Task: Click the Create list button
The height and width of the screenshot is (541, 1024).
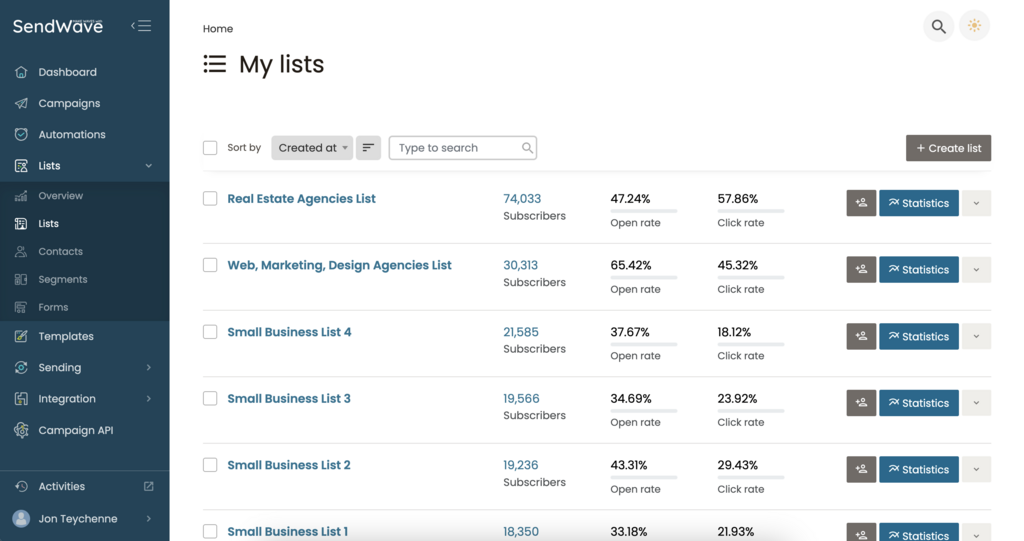Action: tap(948, 148)
